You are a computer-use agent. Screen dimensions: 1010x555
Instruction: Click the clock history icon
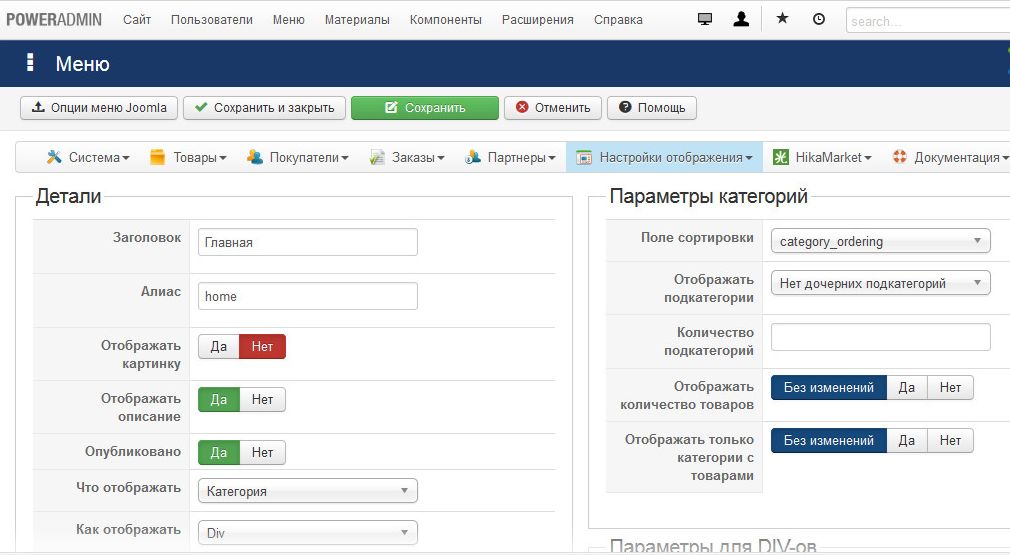coord(819,19)
